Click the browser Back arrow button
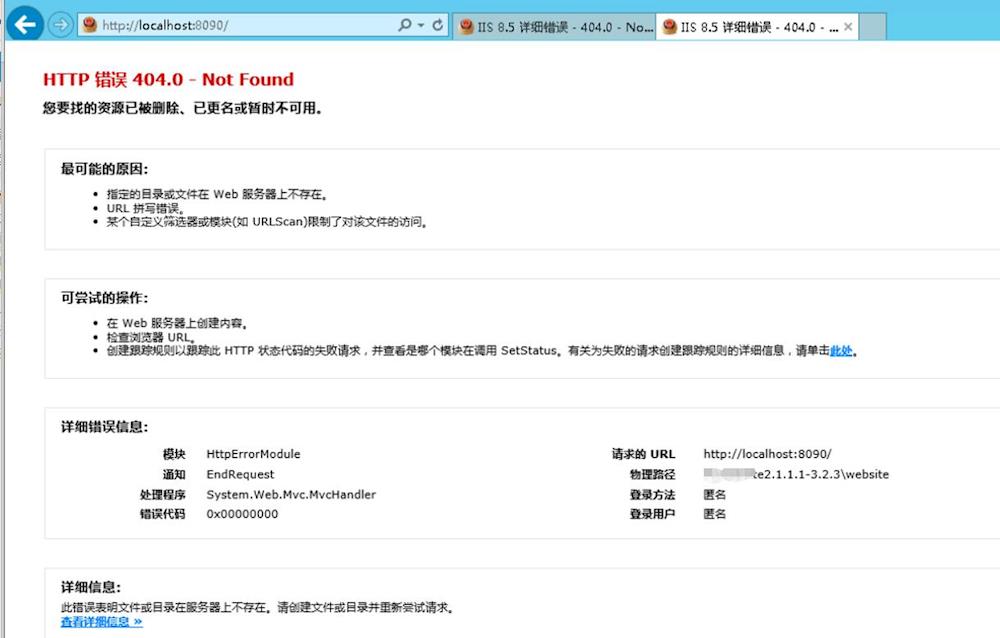The height and width of the screenshot is (638, 1000). coord(24,23)
